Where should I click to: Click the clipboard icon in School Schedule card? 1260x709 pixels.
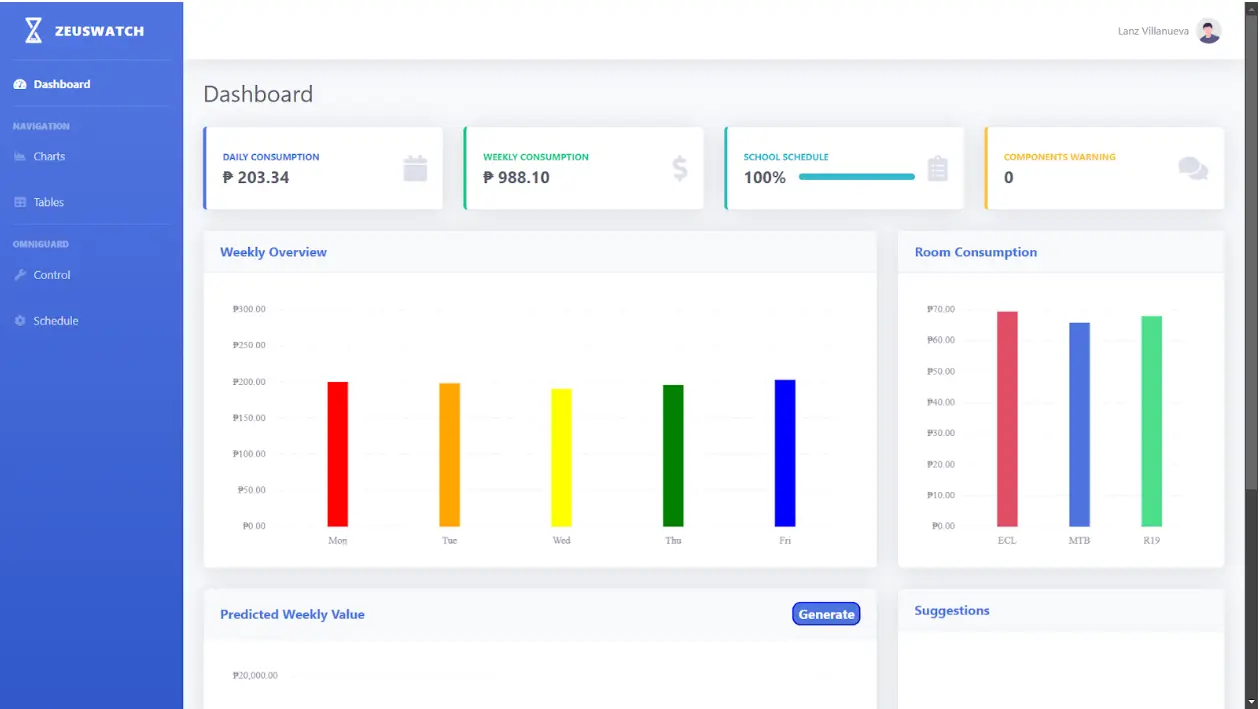pyautogui.click(x=937, y=168)
